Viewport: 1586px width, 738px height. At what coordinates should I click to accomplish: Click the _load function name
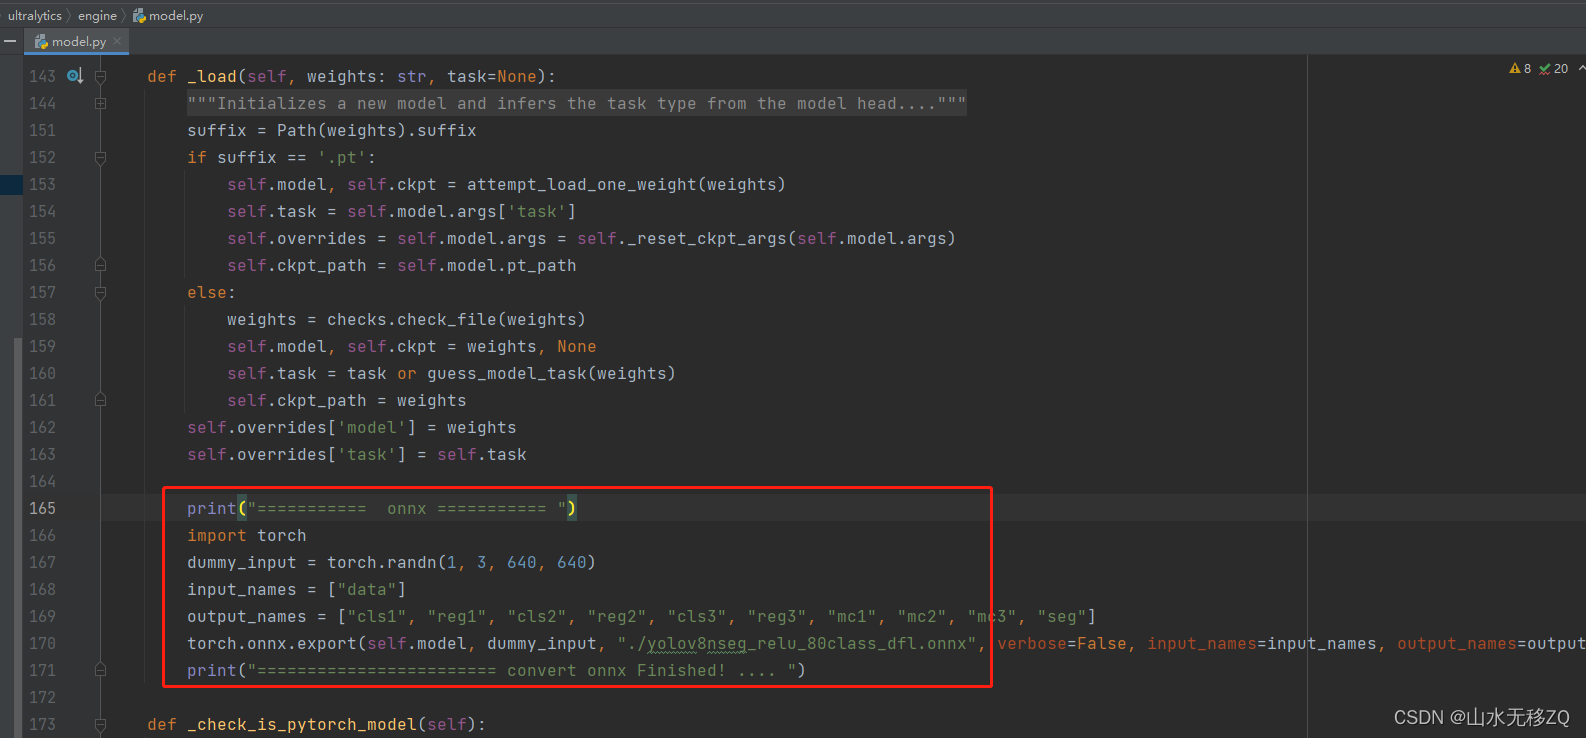(212, 77)
